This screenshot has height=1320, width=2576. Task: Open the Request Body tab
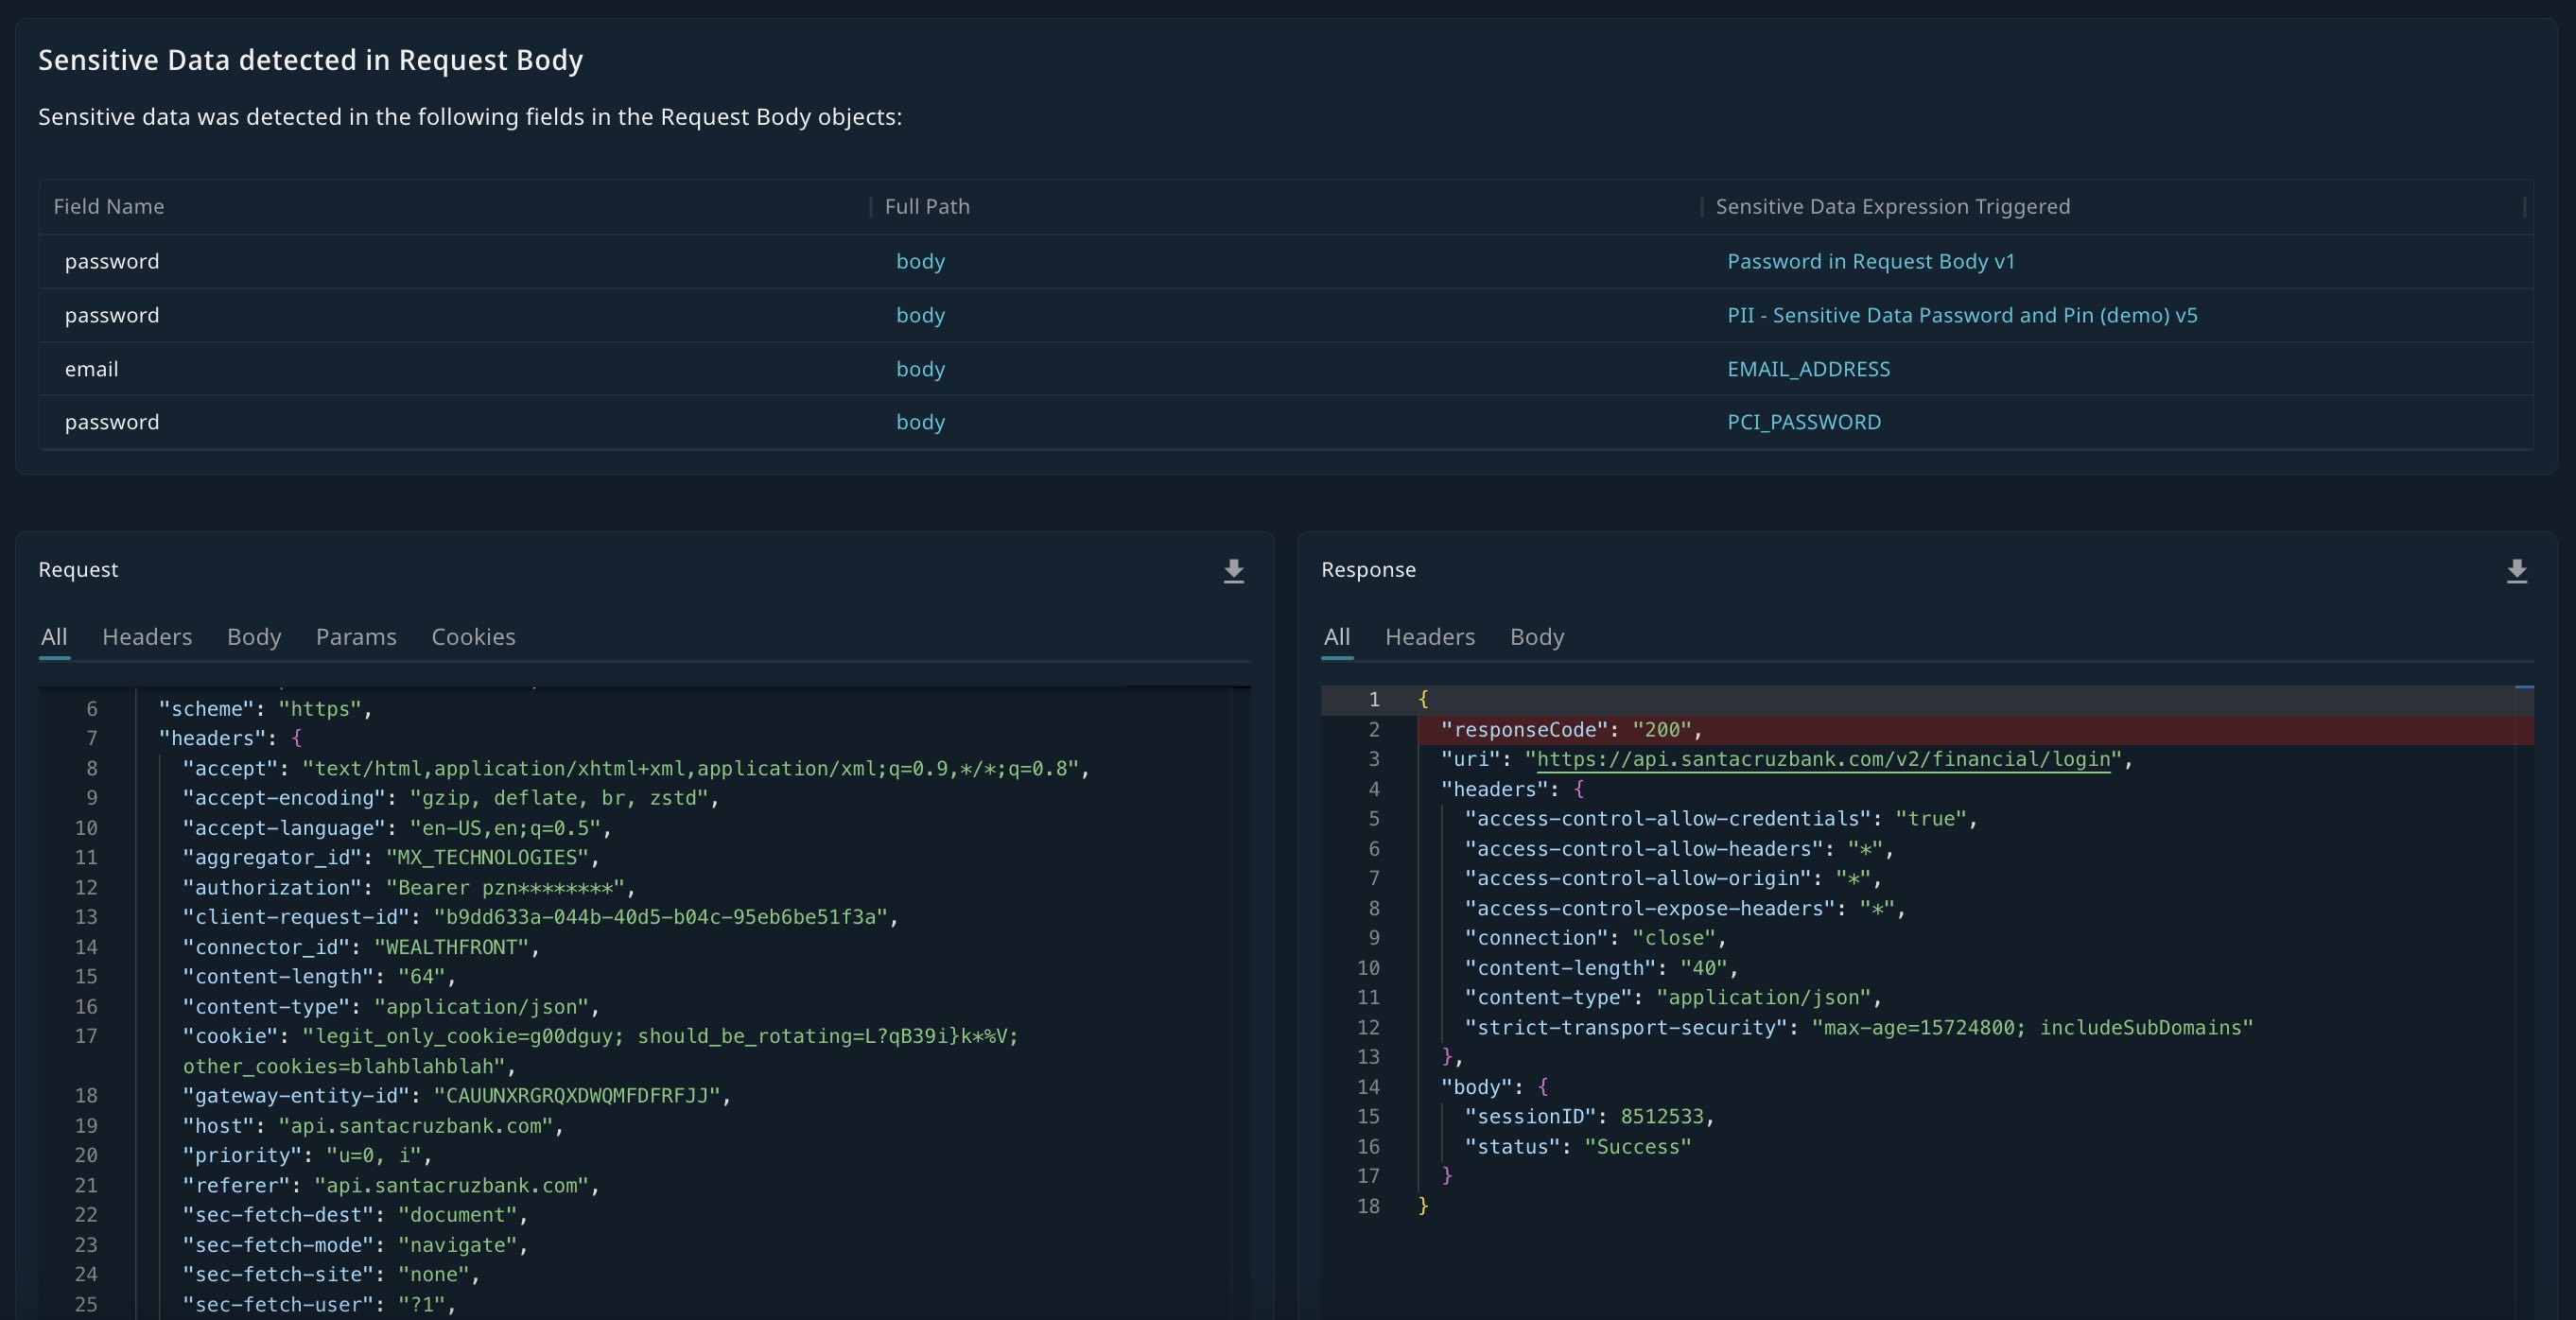(x=254, y=637)
